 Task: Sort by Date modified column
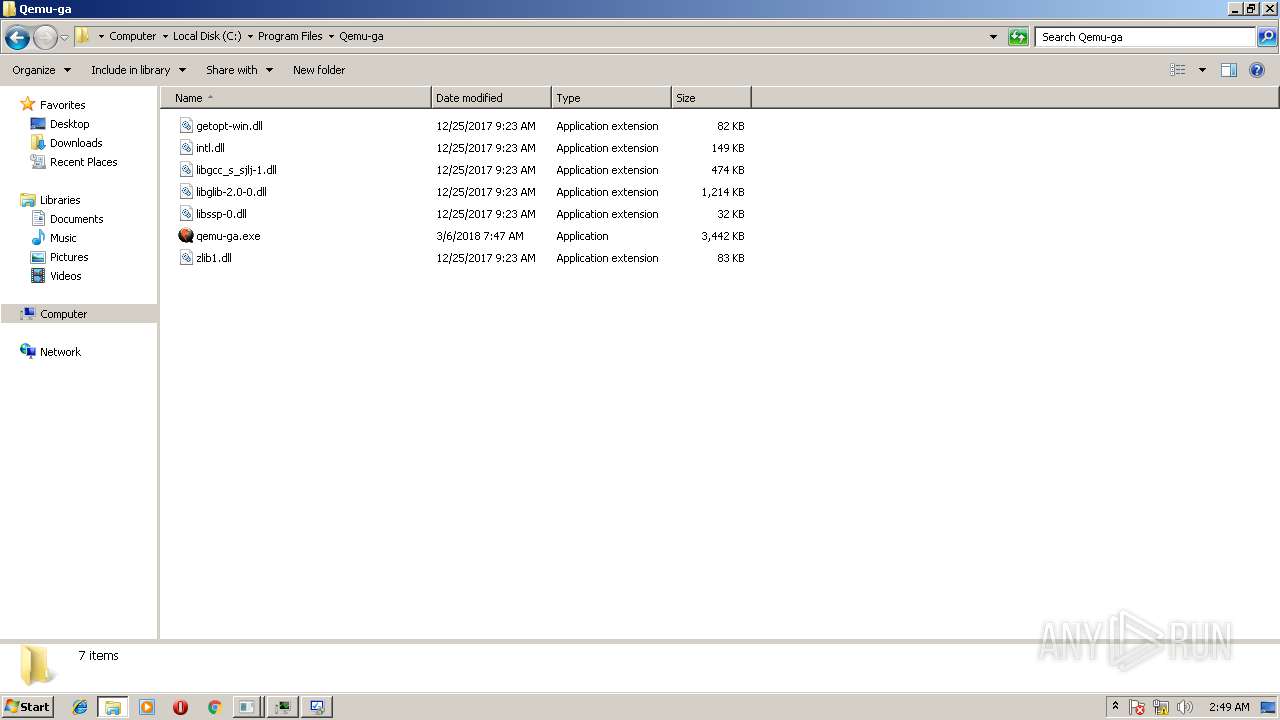[x=491, y=98]
